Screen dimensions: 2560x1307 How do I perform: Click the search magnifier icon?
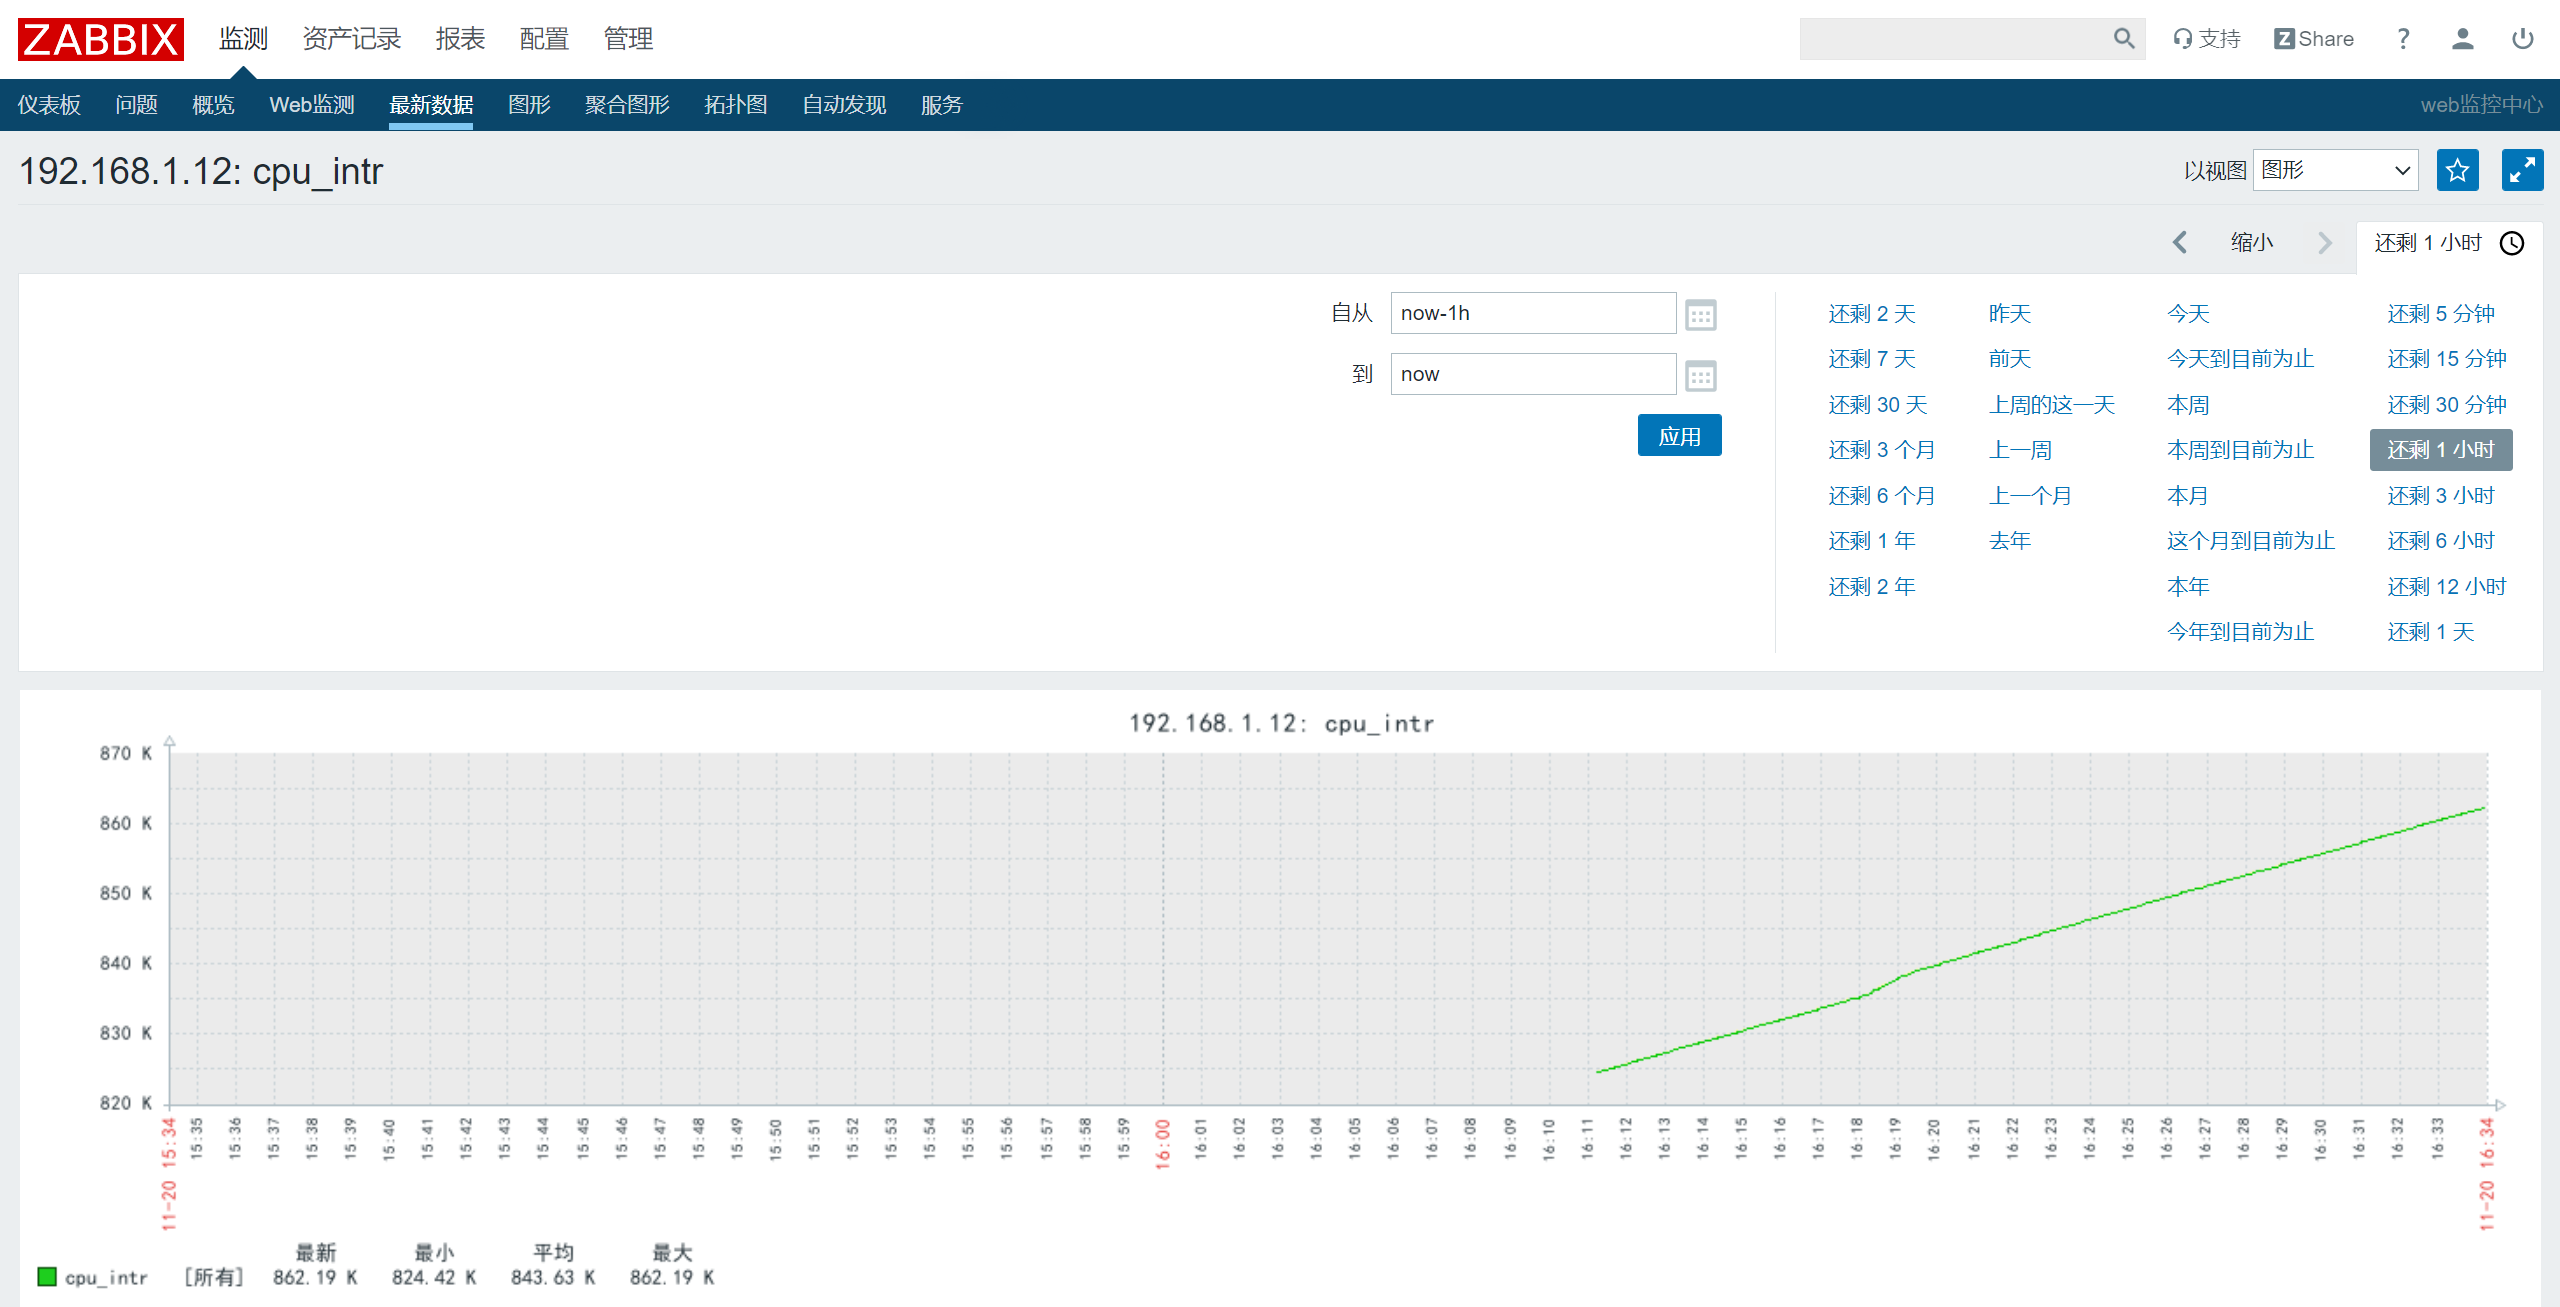coord(2124,39)
